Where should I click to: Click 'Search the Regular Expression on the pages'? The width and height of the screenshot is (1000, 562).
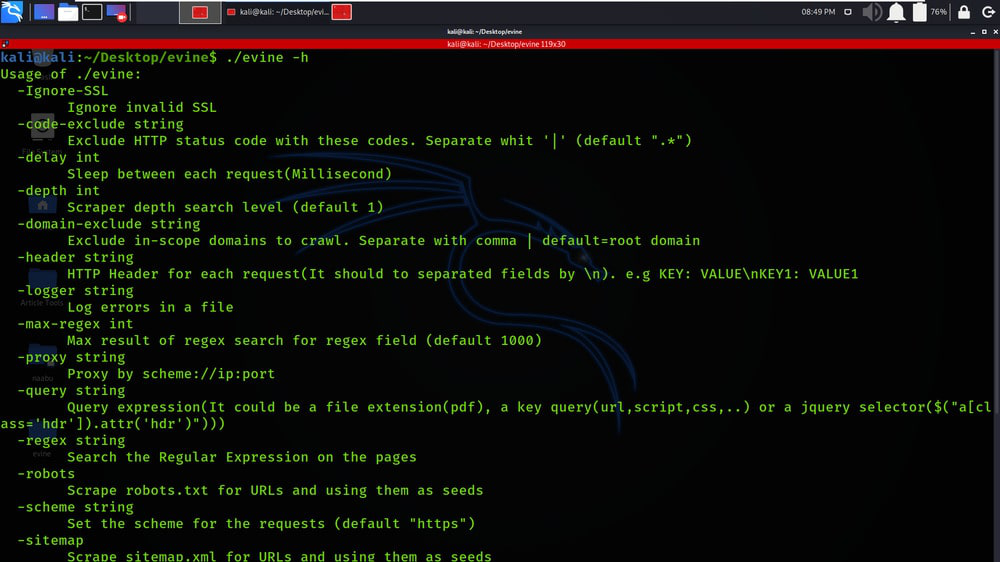point(242,457)
